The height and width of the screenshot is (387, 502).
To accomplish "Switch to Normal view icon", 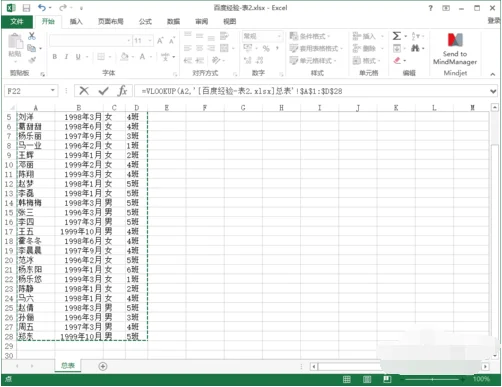I will (347, 379).
